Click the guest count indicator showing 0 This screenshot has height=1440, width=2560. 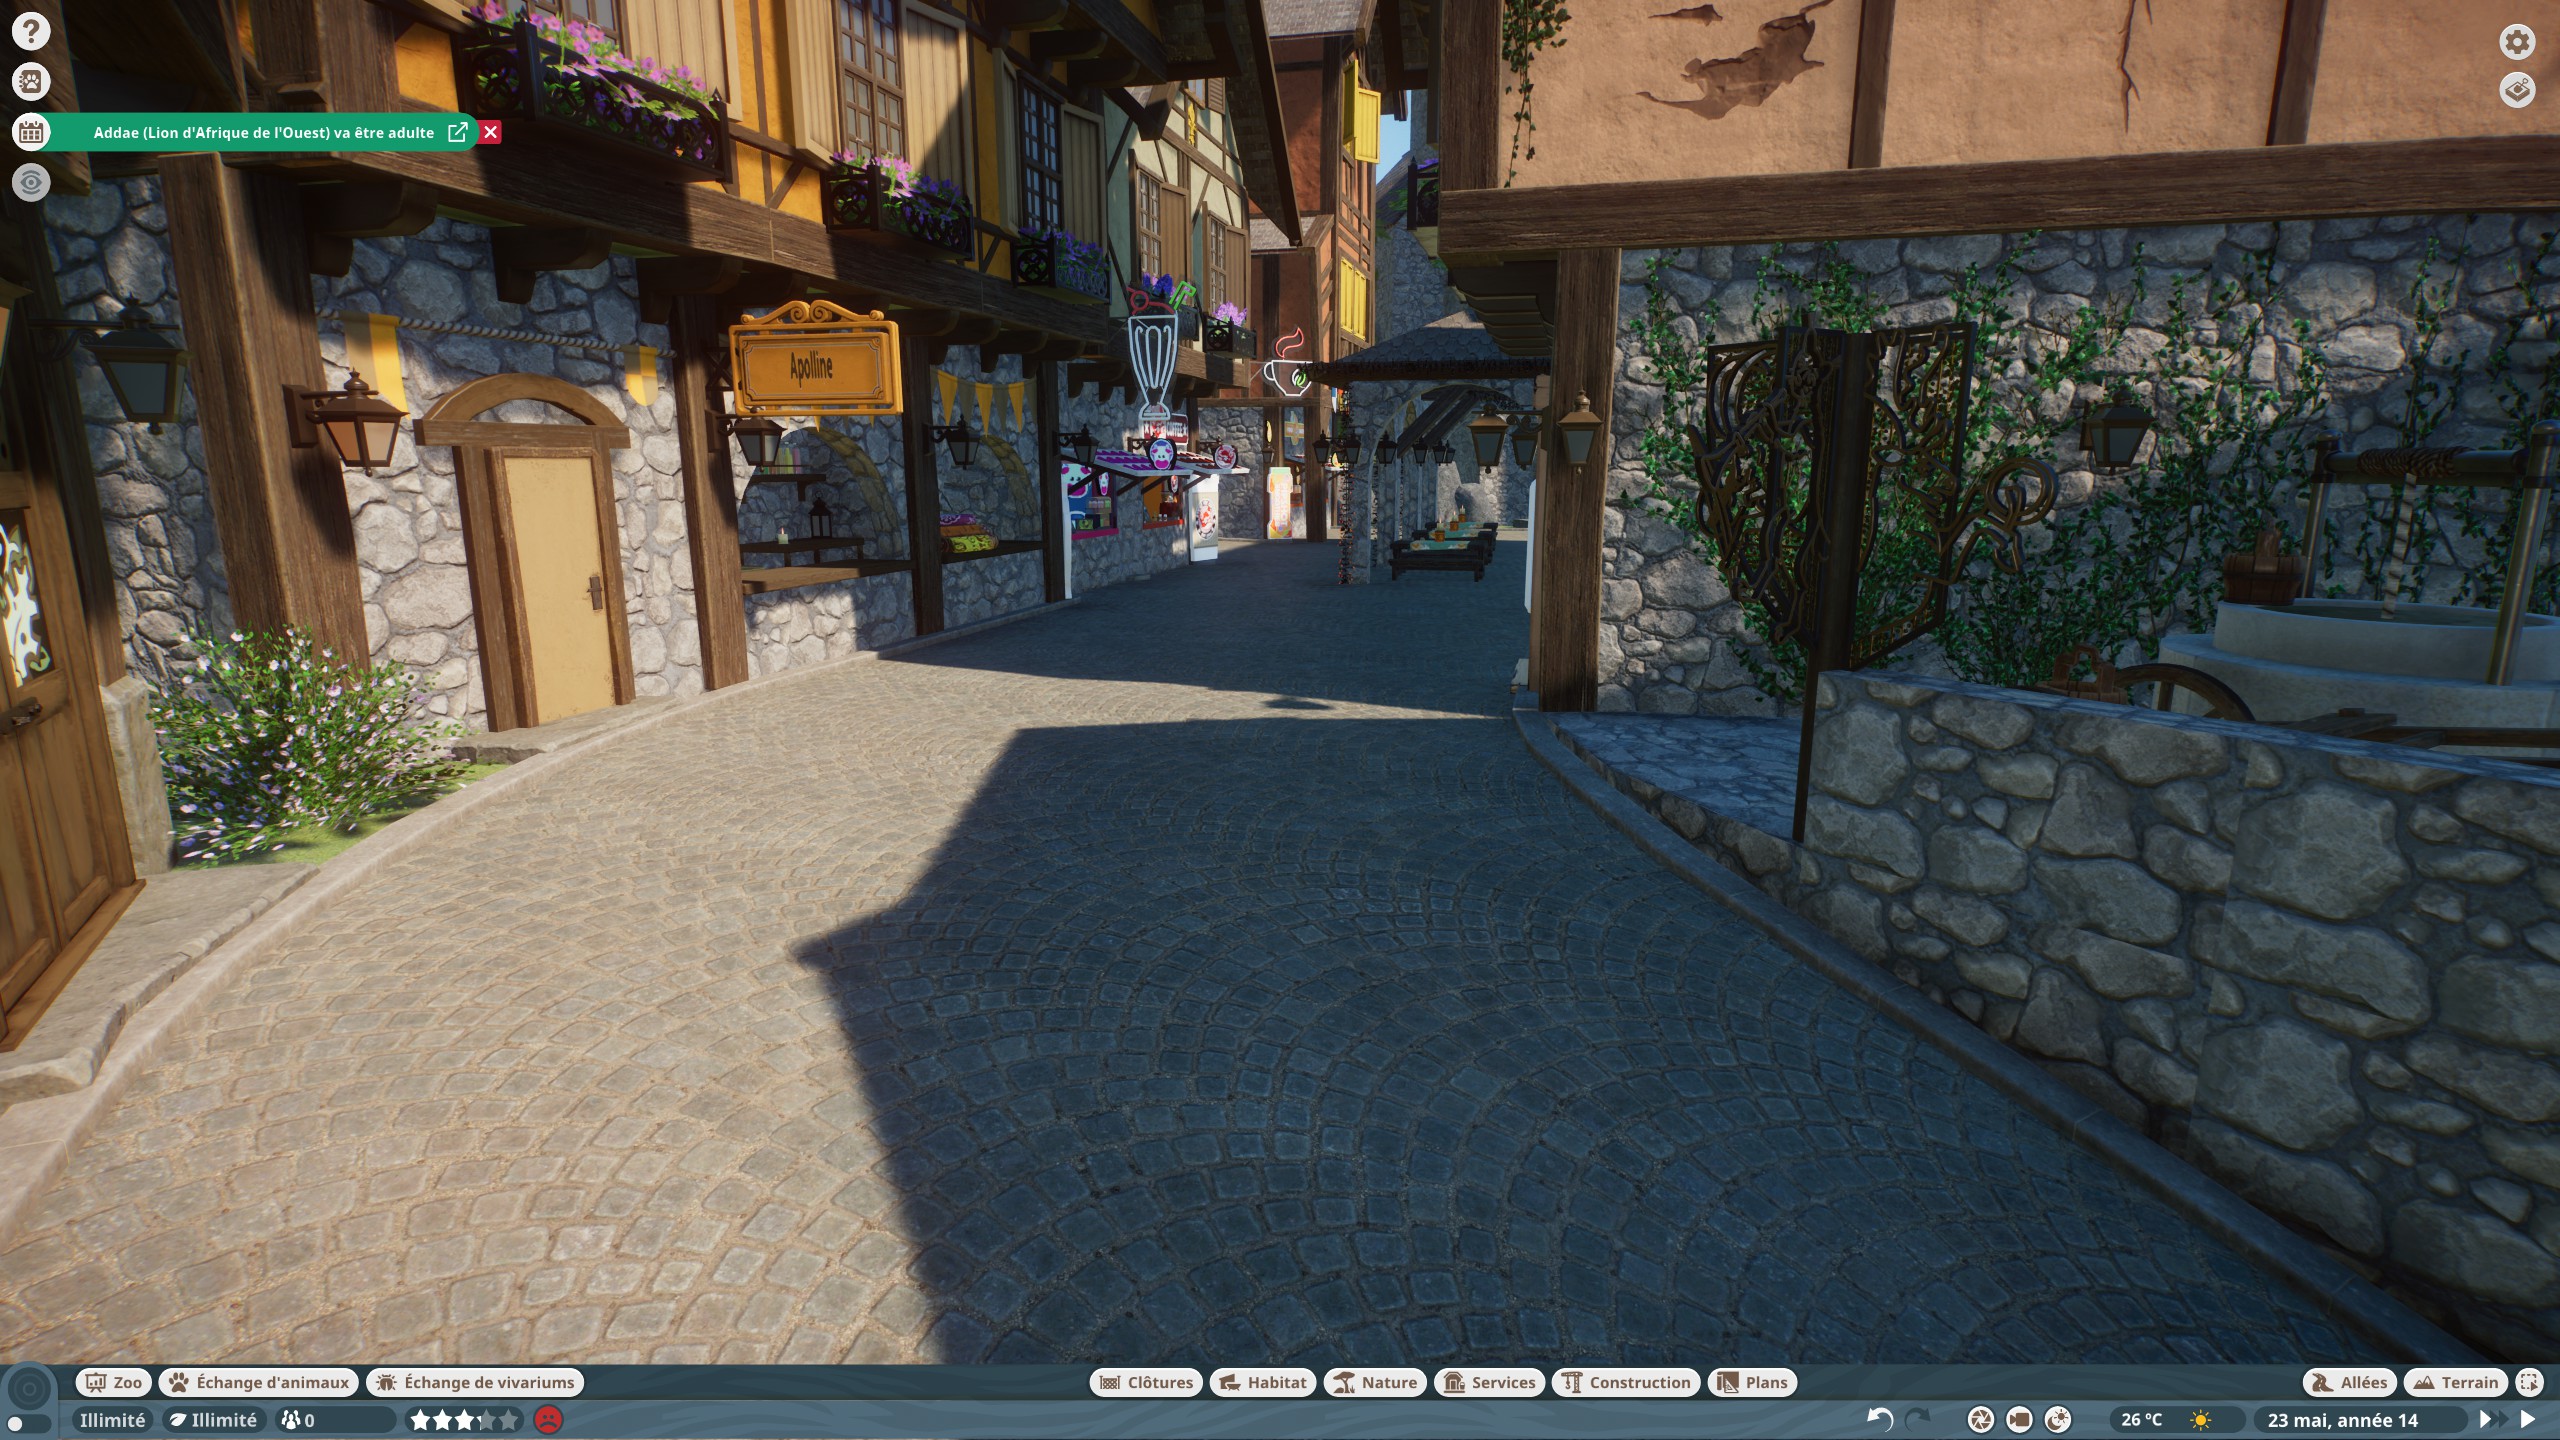coord(335,1419)
